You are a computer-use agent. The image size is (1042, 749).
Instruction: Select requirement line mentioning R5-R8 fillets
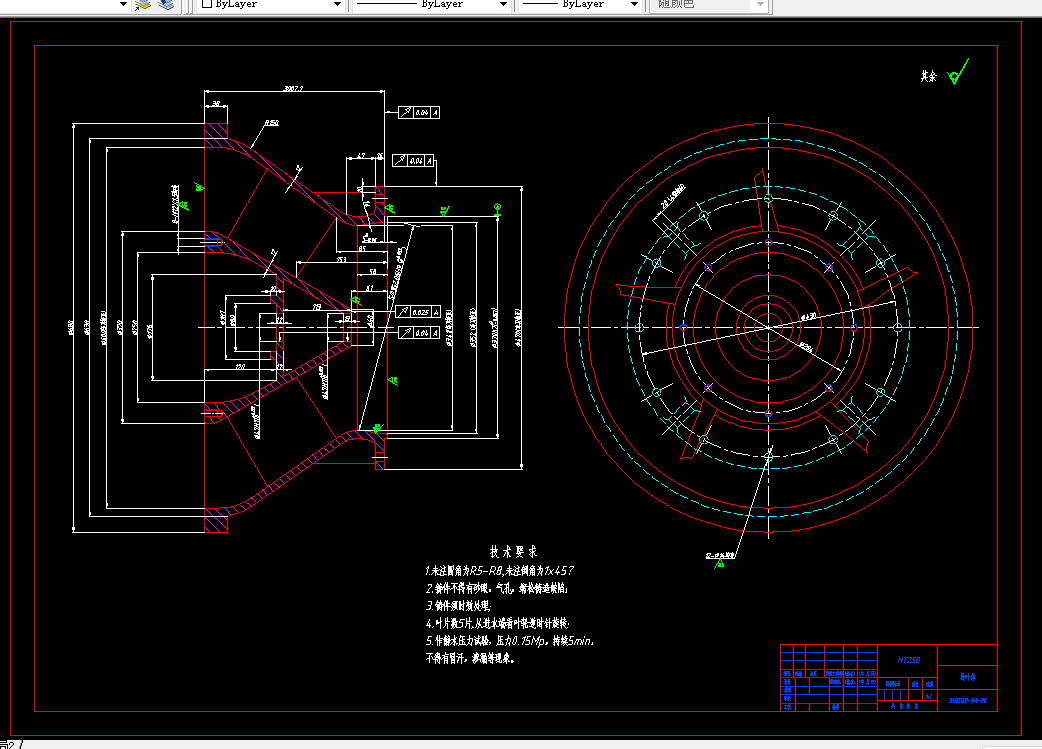pyautogui.click(x=499, y=570)
